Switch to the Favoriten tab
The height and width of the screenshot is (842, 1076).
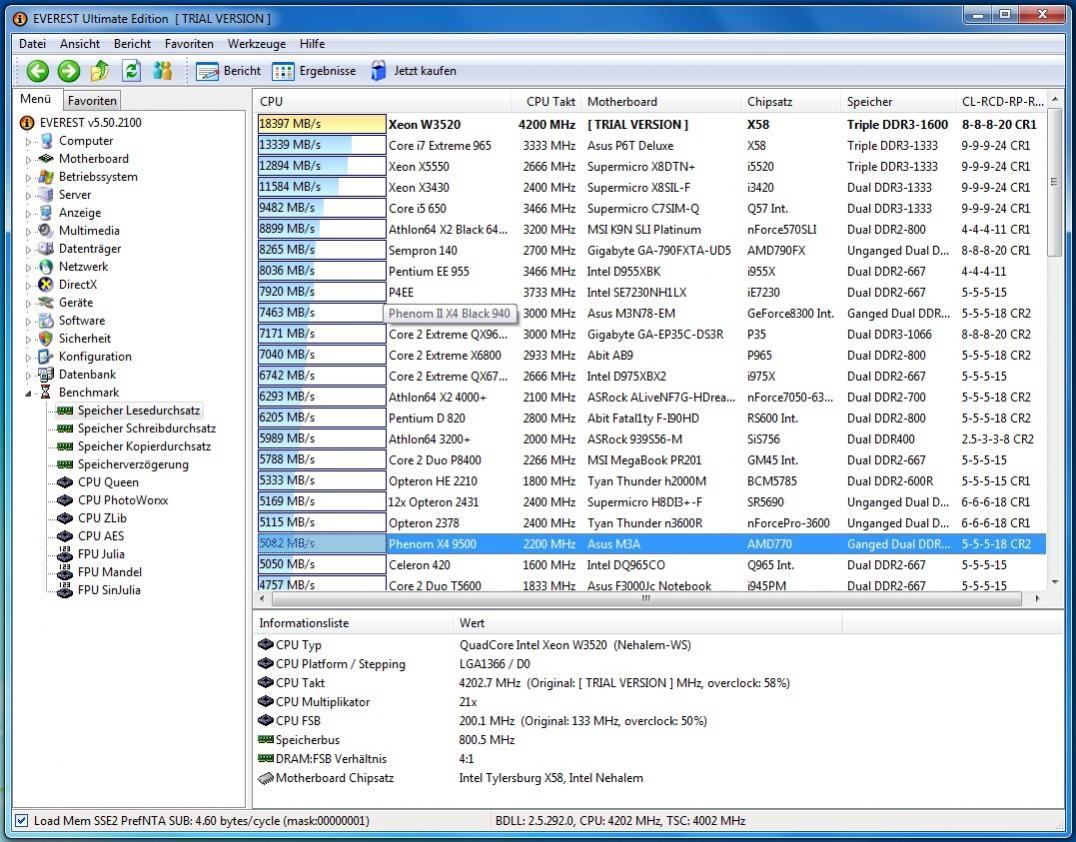(92, 100)
